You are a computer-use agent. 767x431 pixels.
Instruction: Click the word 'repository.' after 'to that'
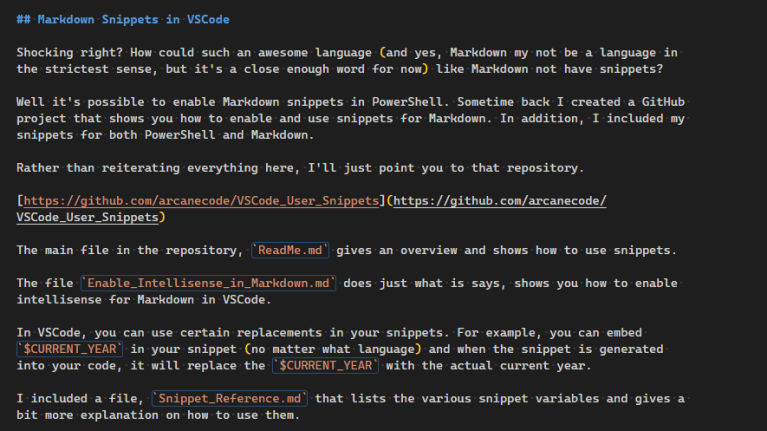545,168
